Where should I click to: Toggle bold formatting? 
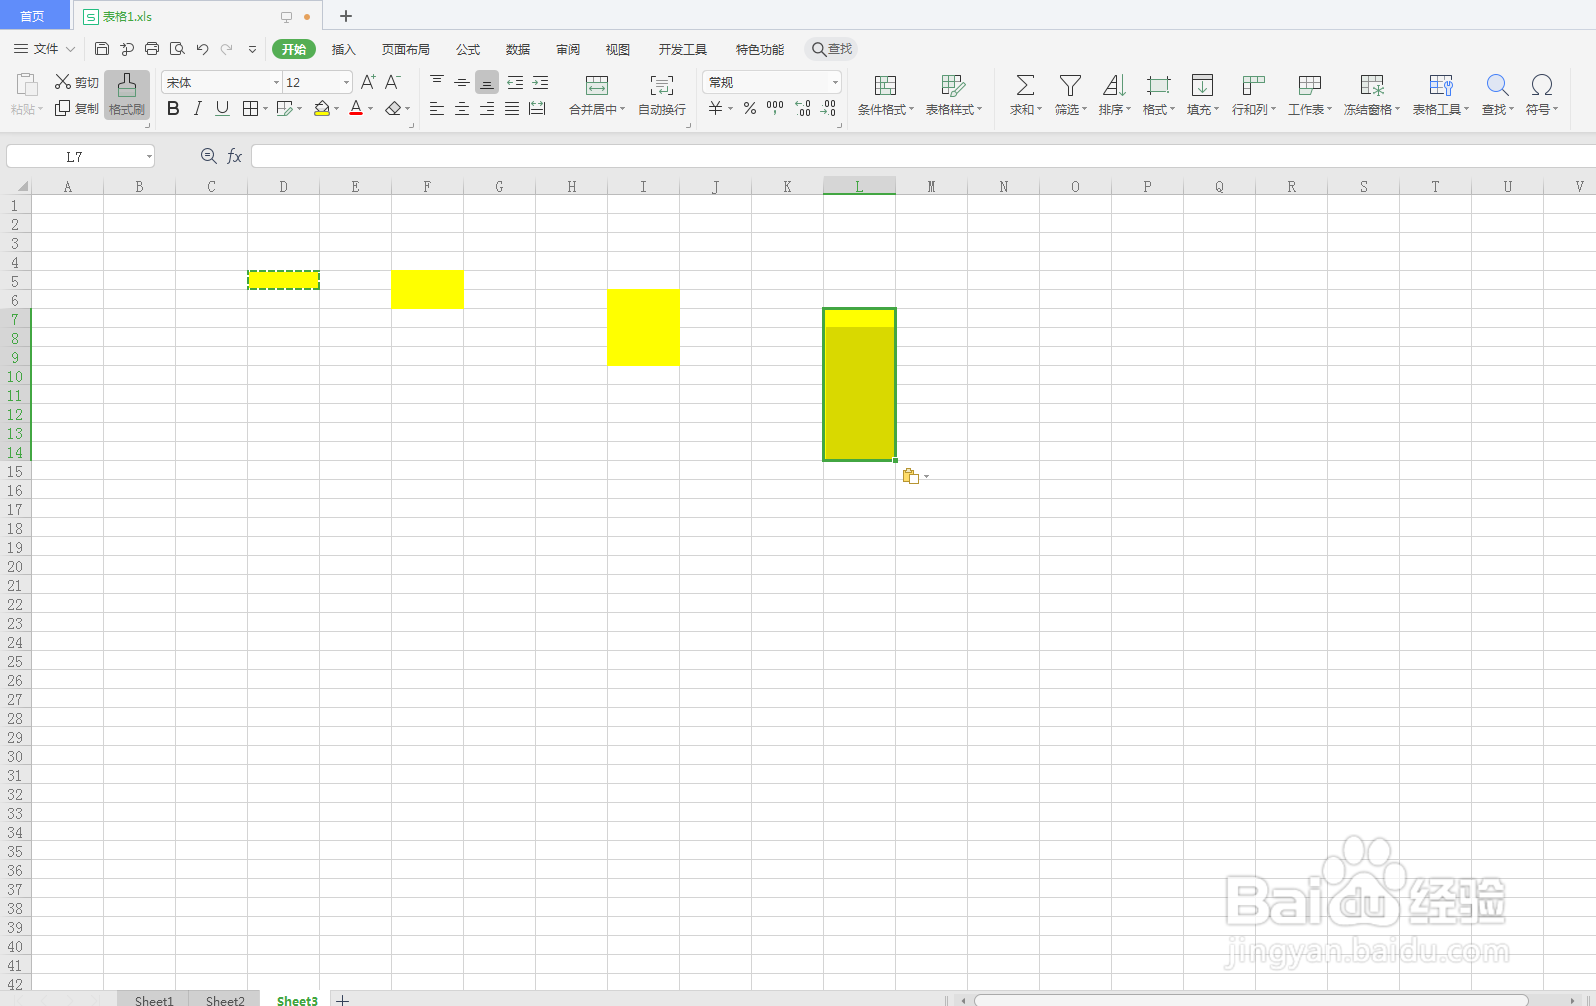click(x=173, y=108)
